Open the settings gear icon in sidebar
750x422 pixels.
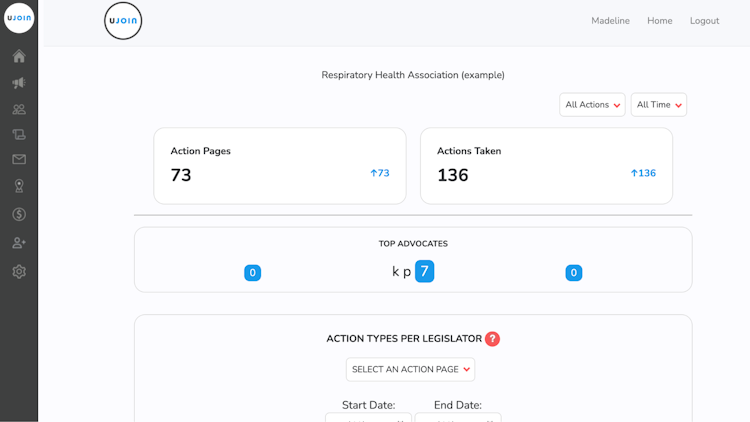coord(19,272)
